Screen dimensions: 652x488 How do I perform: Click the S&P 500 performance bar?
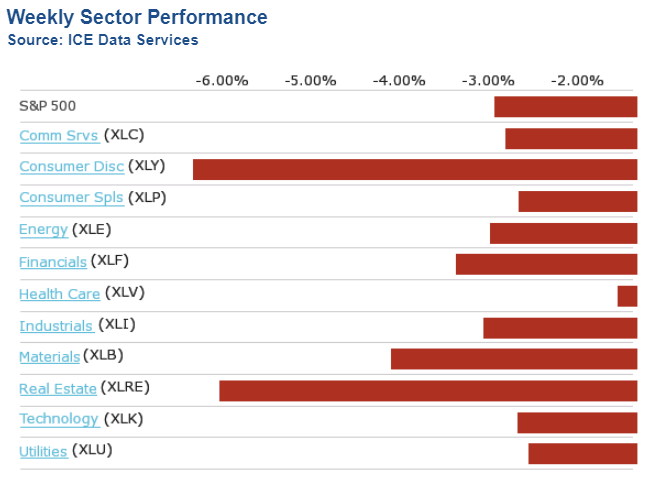click(565, 107)
